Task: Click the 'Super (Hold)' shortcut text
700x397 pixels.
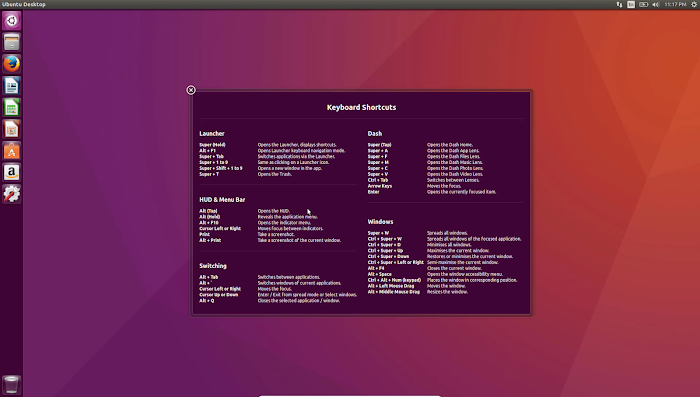Action: [212, 145]
